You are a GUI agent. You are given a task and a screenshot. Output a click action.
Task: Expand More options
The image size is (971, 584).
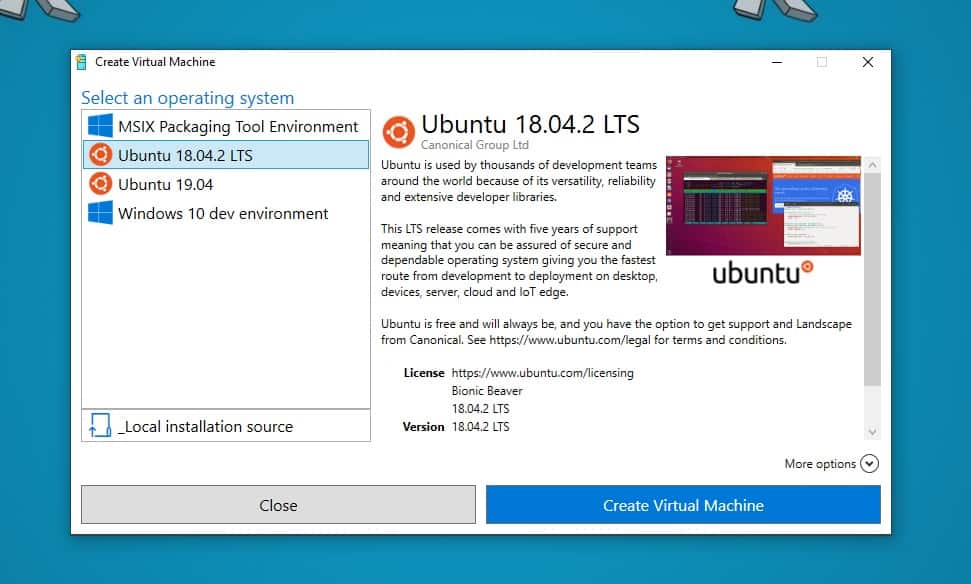(831, 463)
